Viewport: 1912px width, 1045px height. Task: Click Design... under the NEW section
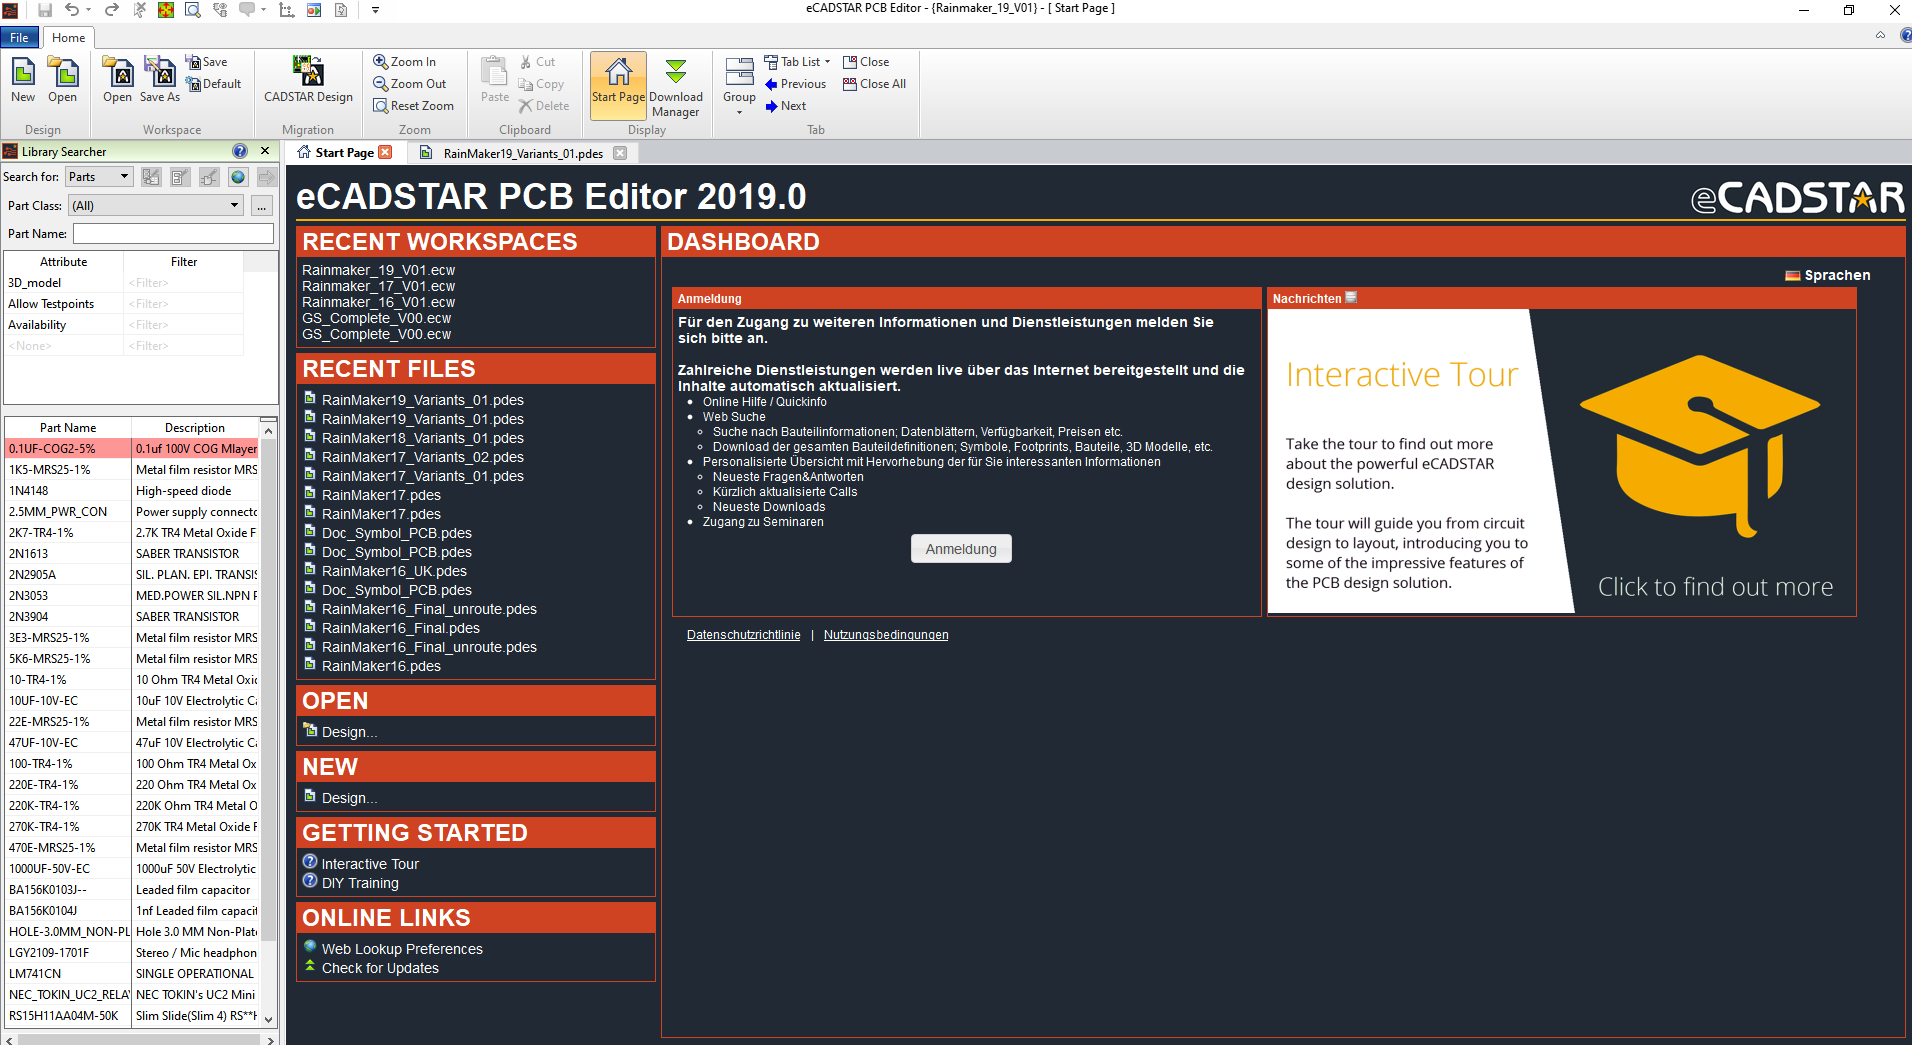[x=349, y=798]
